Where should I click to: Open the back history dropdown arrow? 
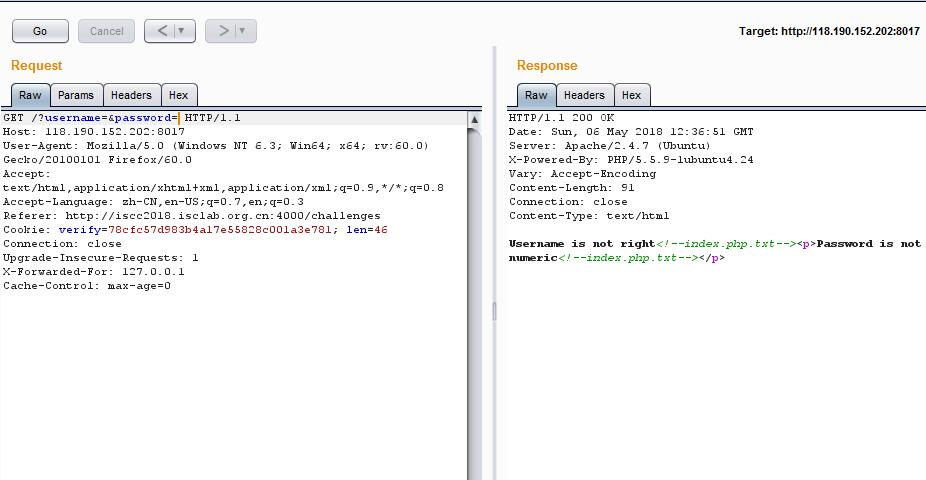182,31
